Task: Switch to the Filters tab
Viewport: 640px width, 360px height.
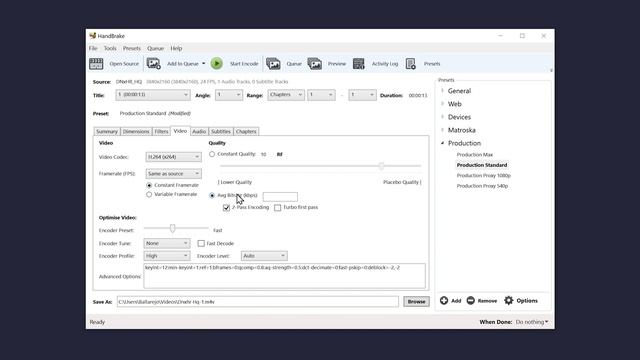Action: click(x=161, y=131)
